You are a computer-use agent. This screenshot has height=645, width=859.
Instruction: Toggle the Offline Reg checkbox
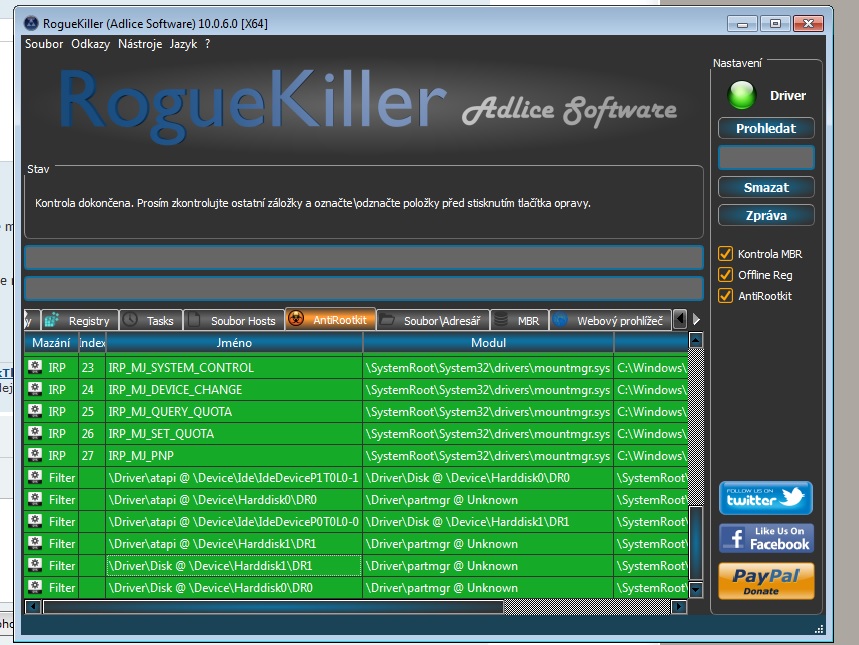(725, 275)
